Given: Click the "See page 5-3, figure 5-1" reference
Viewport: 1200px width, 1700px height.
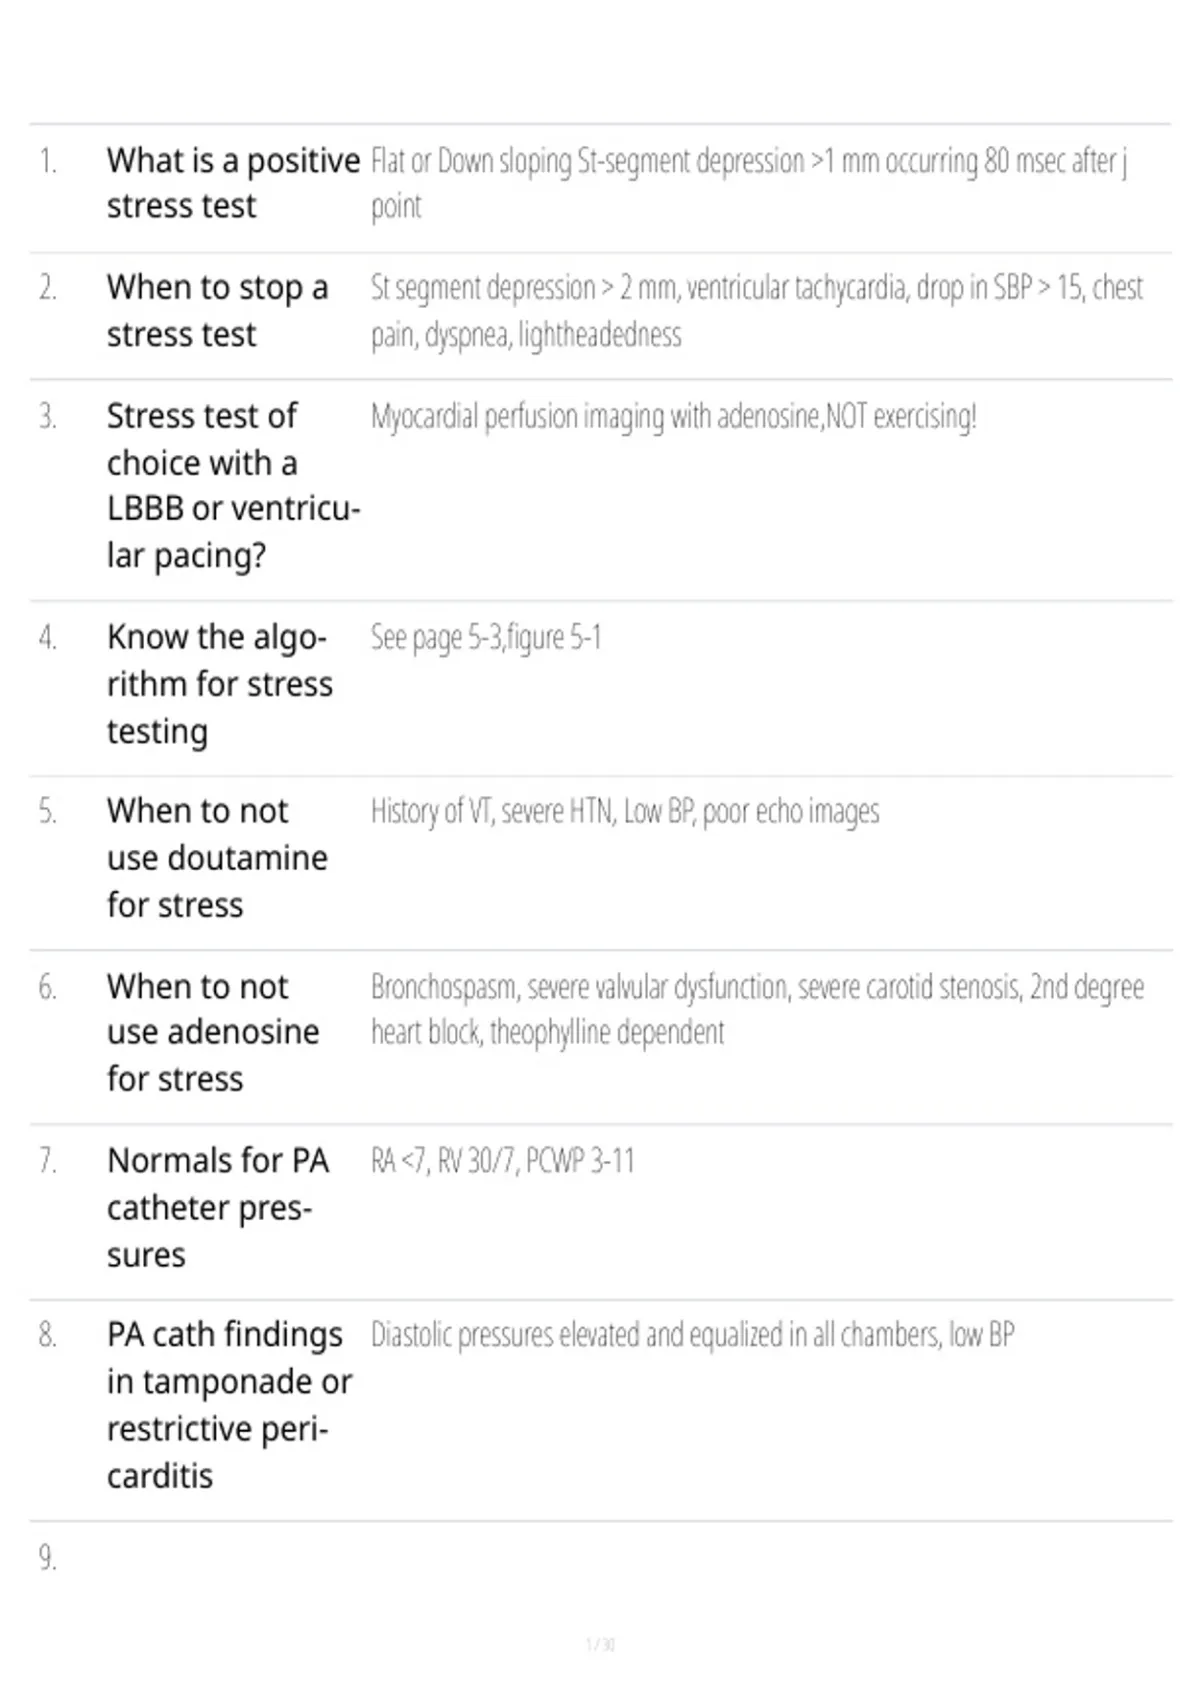Looking at the screenshot, I should click(486, 637).
